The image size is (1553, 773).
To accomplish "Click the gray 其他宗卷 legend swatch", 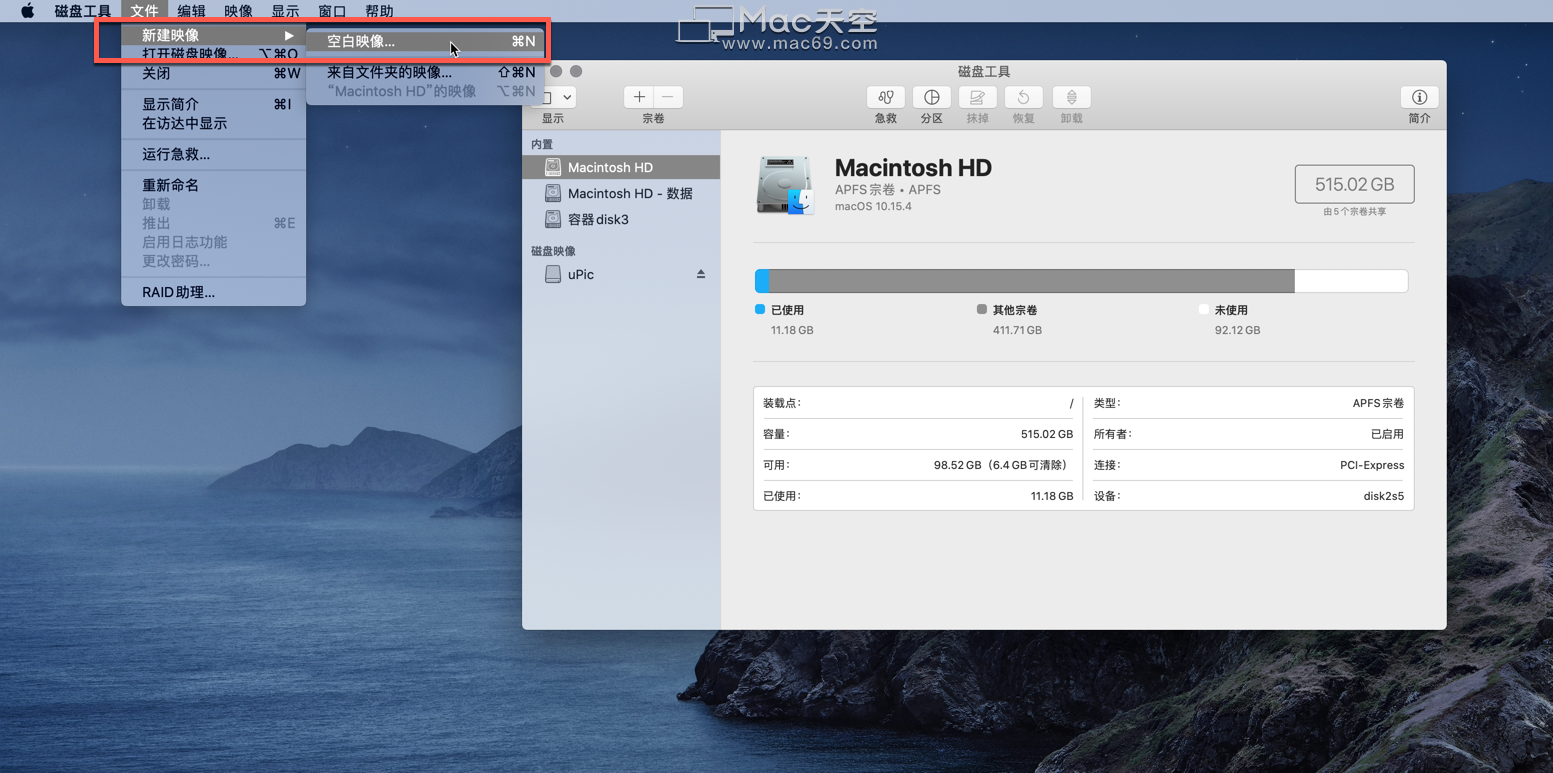I will point(982,309).
